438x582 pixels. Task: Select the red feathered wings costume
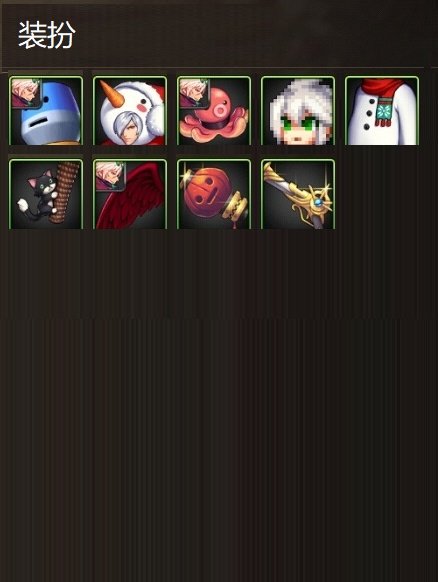coord(130,194)
